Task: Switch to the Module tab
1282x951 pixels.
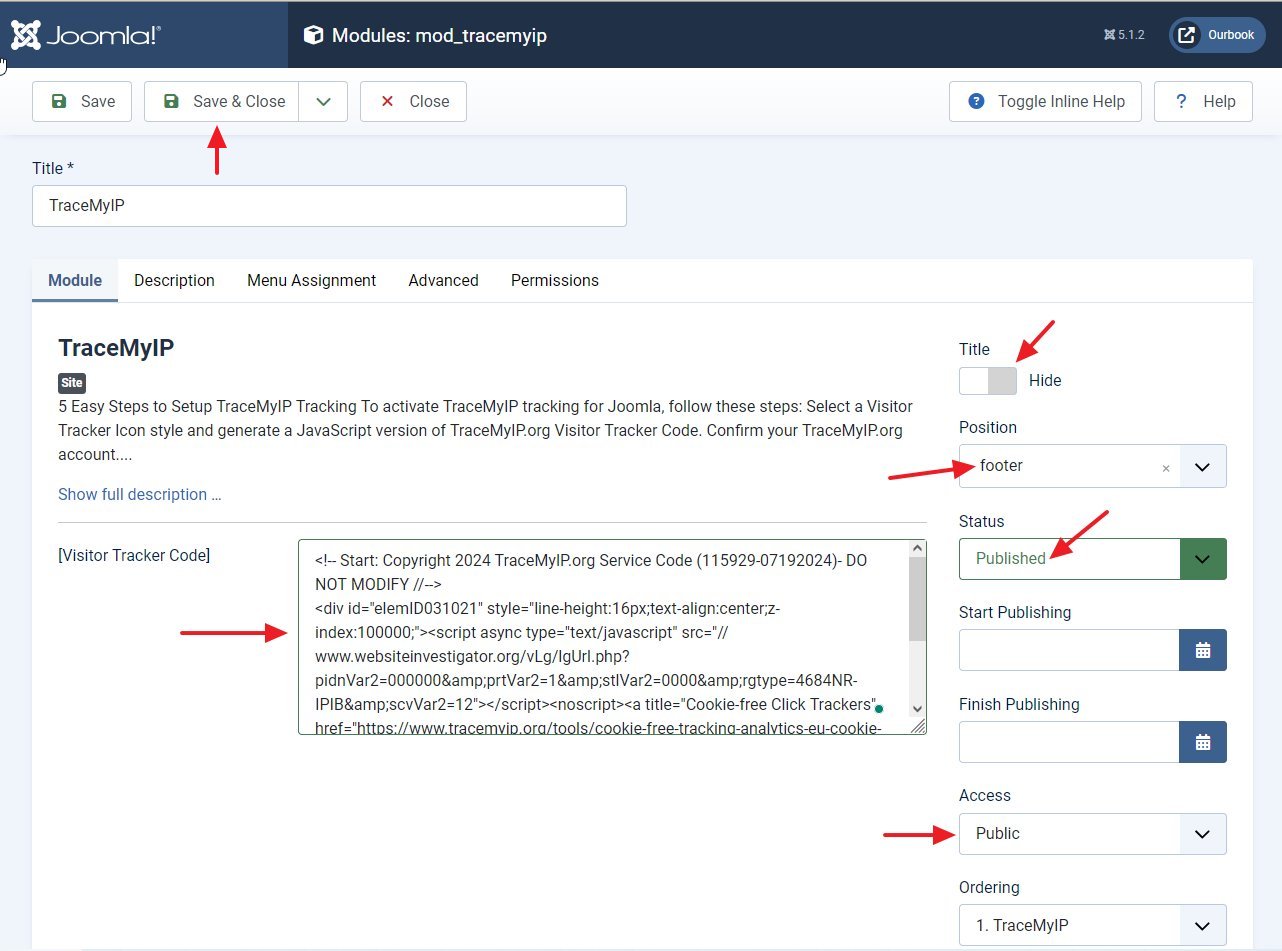Action: [x=75, y=281]
